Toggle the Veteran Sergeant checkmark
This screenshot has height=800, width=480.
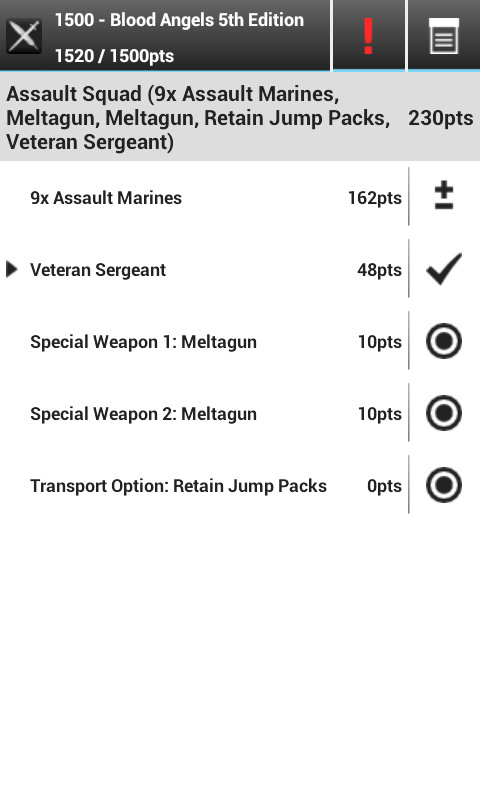pos(444,268)
